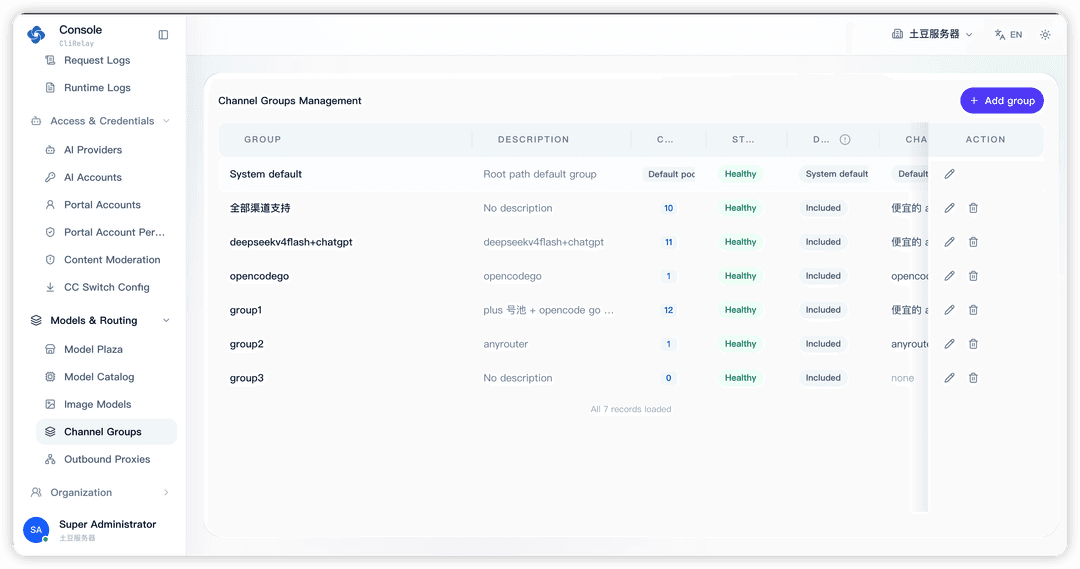Screen dimensions: 1080x569
Task: Expand the Organization section
Action: (101, 493)
